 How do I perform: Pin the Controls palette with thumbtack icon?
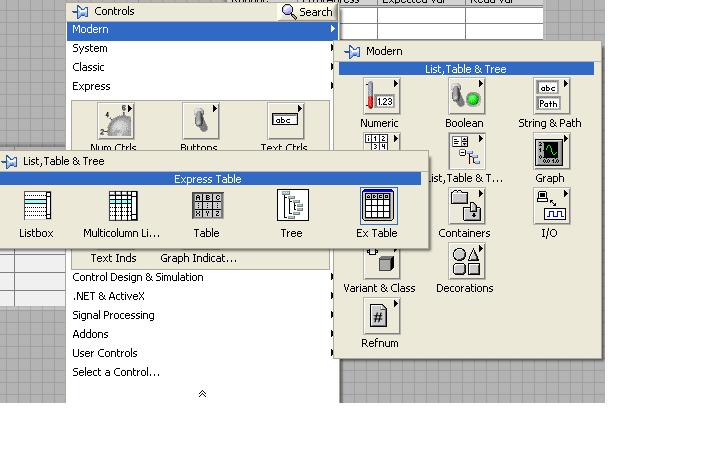click(x=80, y=11)
